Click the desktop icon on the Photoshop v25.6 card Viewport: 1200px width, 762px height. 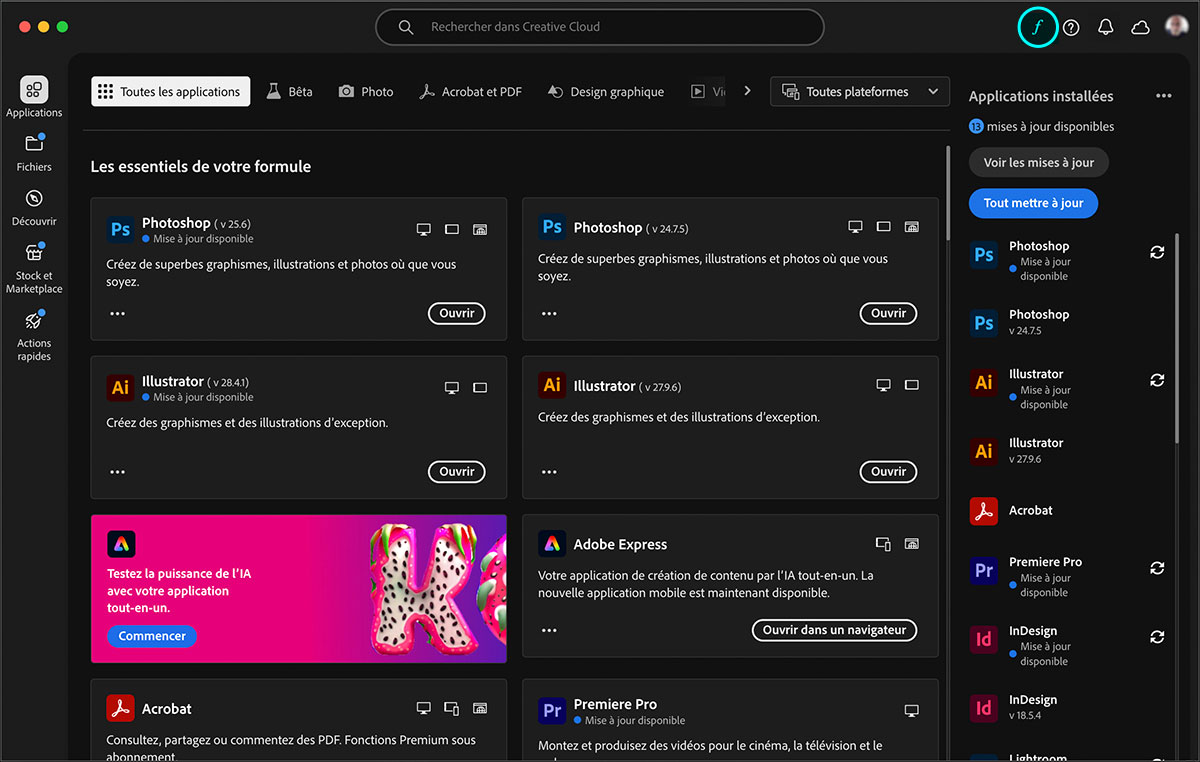(x=423, y=228)
